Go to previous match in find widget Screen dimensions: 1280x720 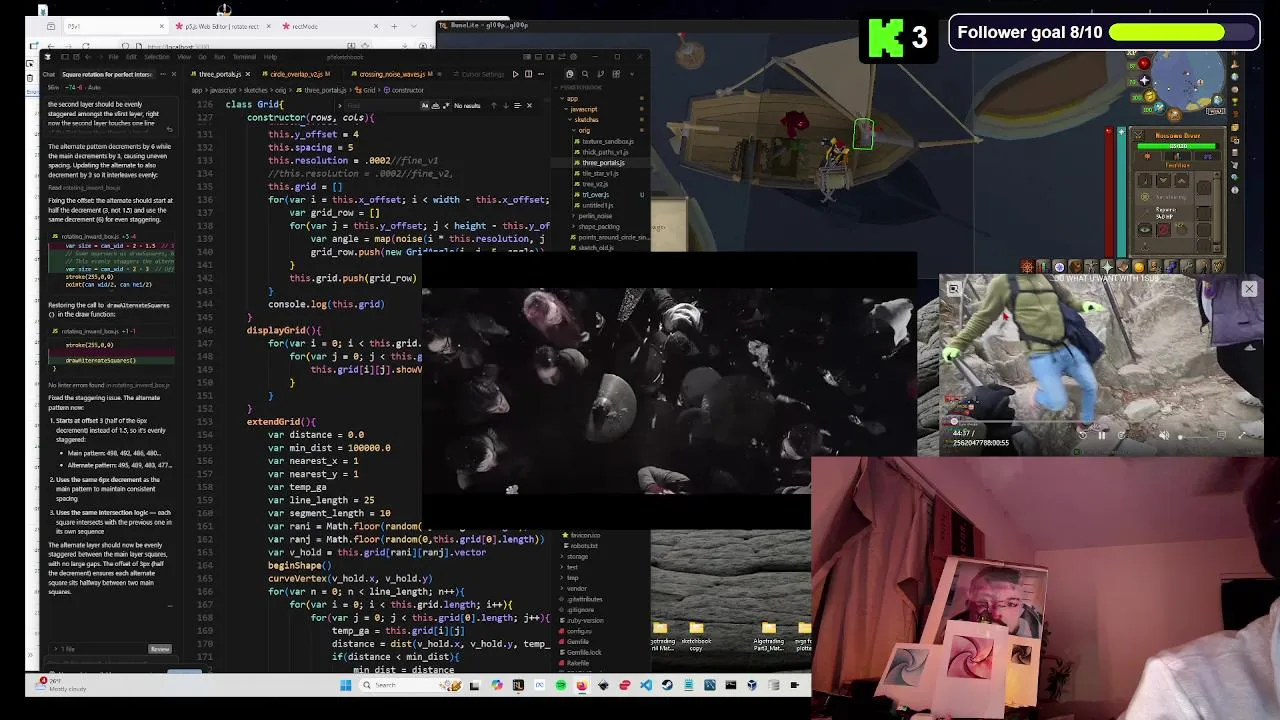[493, 105]
